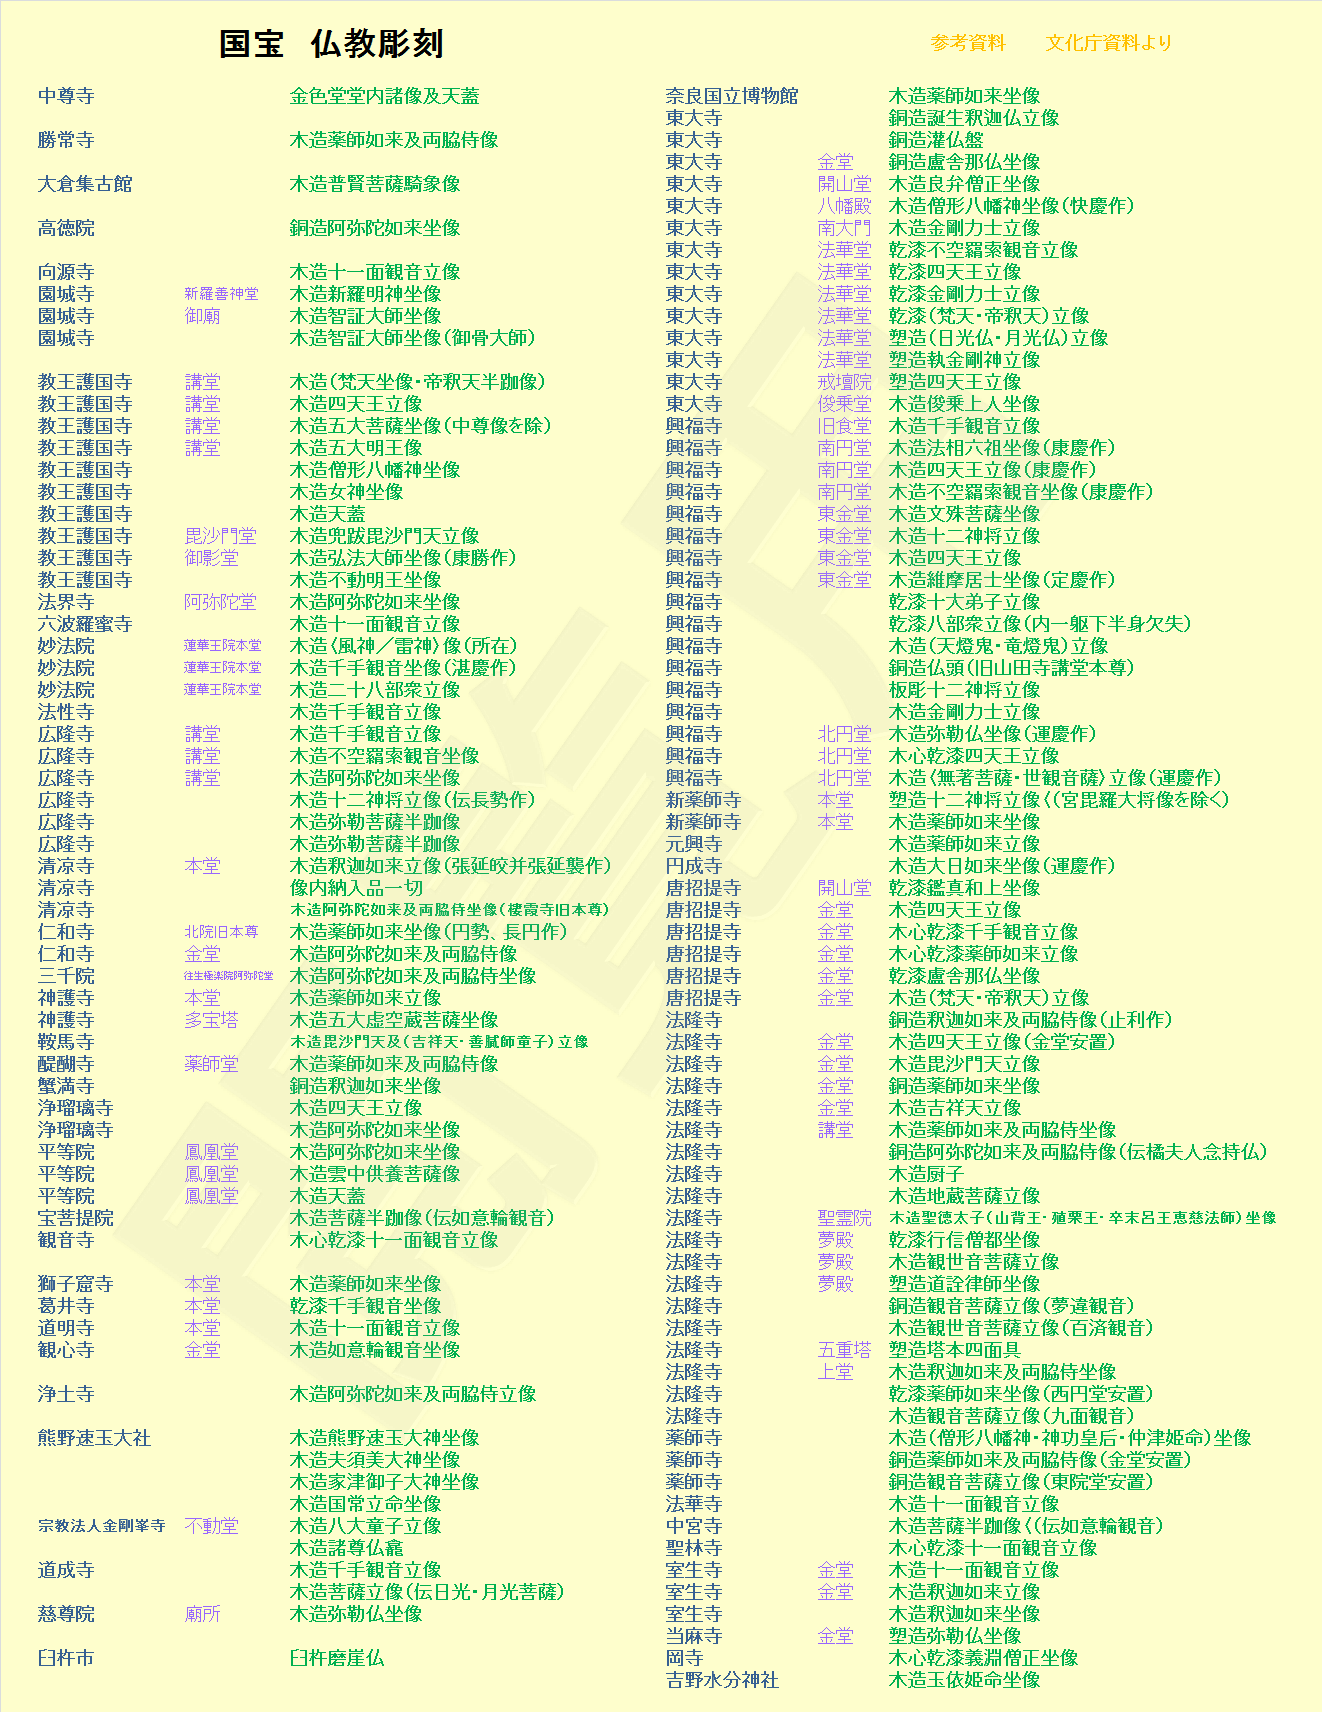Click the hall label 御廟
This screenshot has height=1712, width=1322.
[203, 316]
